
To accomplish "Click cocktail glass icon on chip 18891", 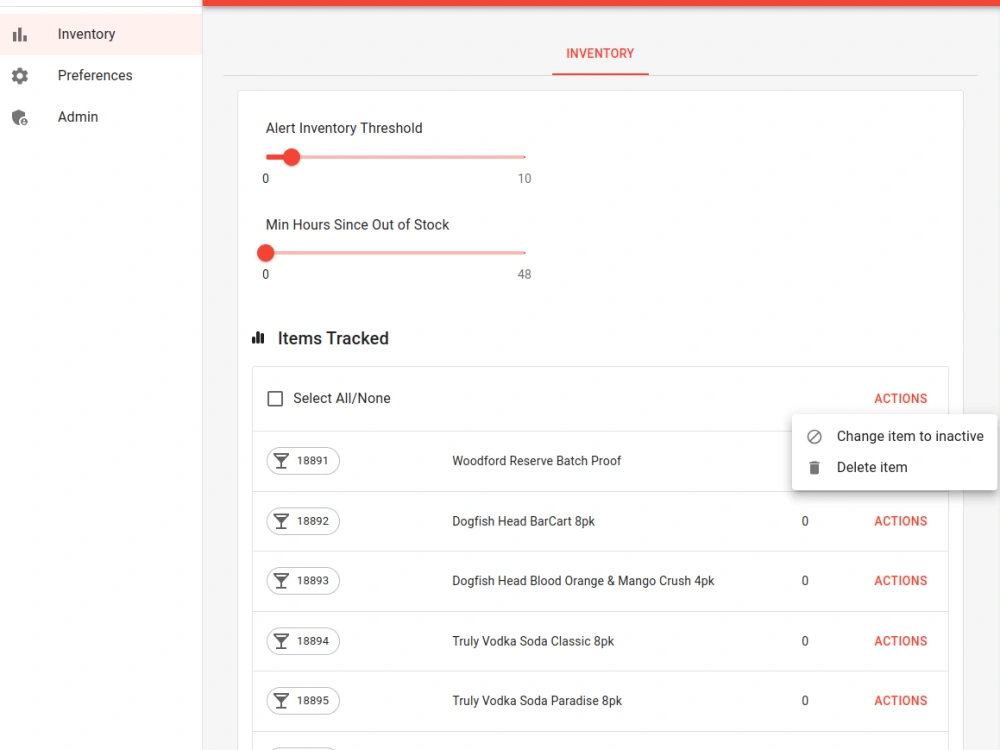I will [x=281, y=461].
